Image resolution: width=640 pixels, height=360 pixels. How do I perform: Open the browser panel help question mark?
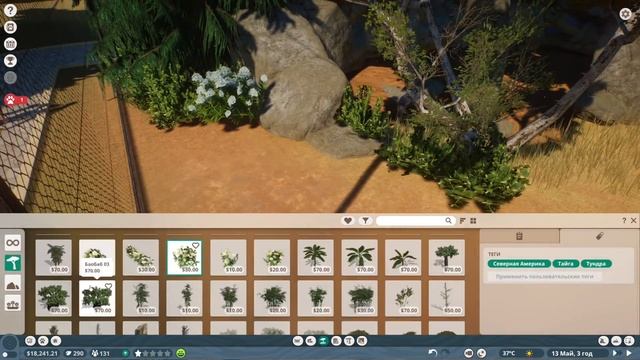pyautogui.click(x=624, y=220)
